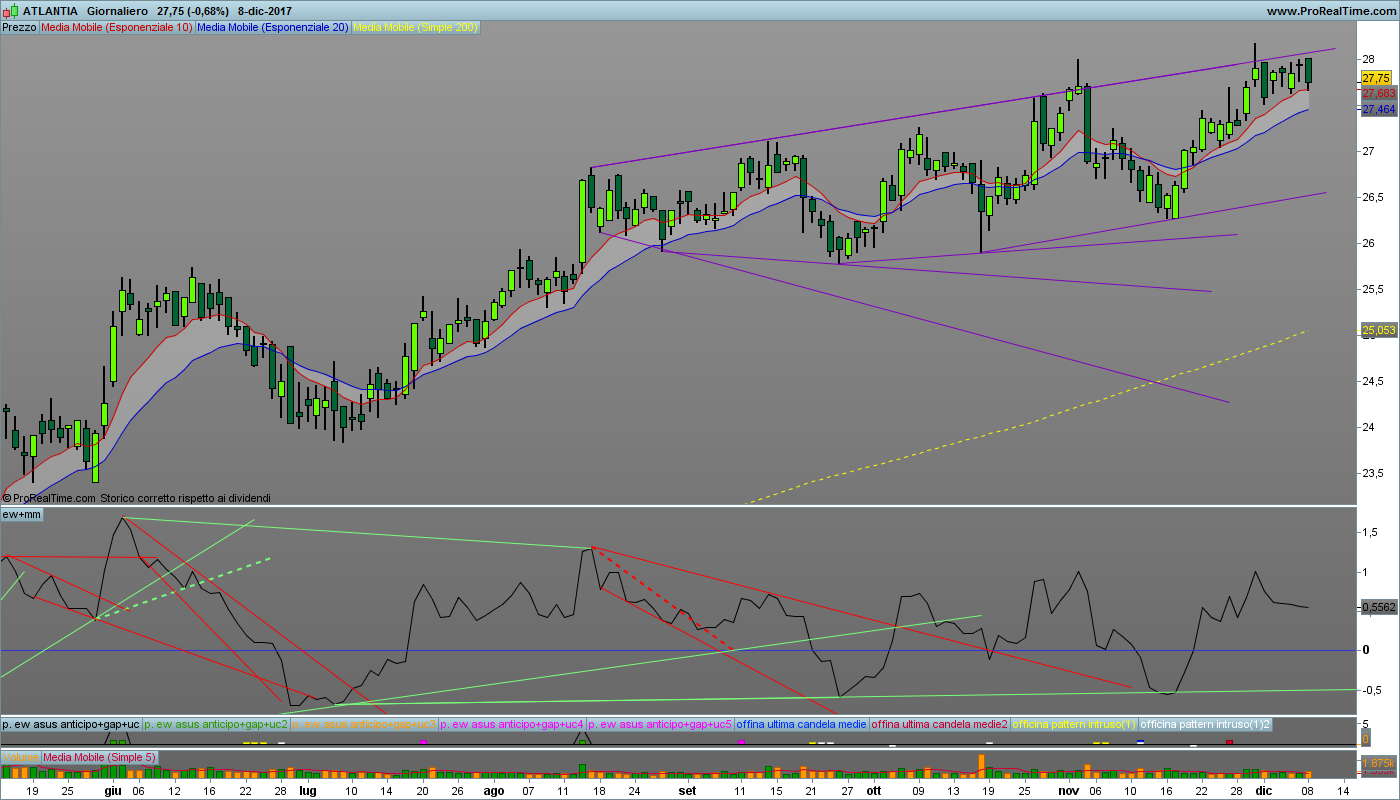Click the 0,5562 oscillator value tag
The width and height of the screenshot is (1400, 800).
pyautogui.click(x=1379, y=607)
